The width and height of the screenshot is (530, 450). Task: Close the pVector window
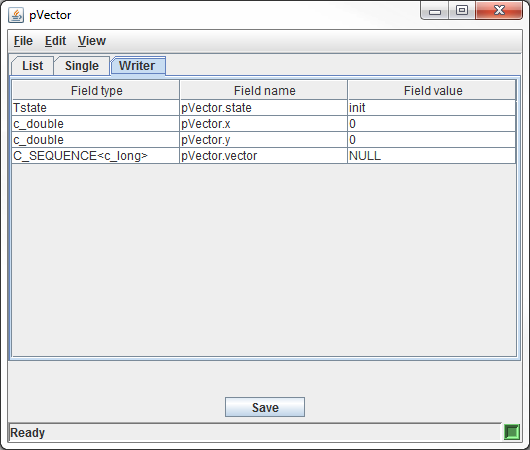click(499, 10)
